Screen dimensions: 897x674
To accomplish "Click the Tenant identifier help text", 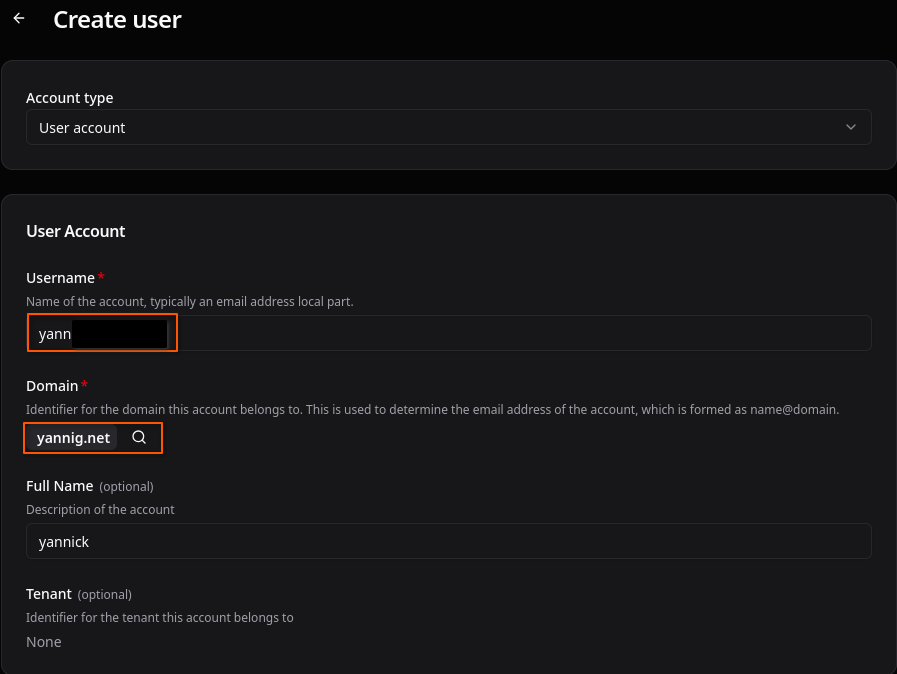I will pyautogui.click(x=159, y=617).
